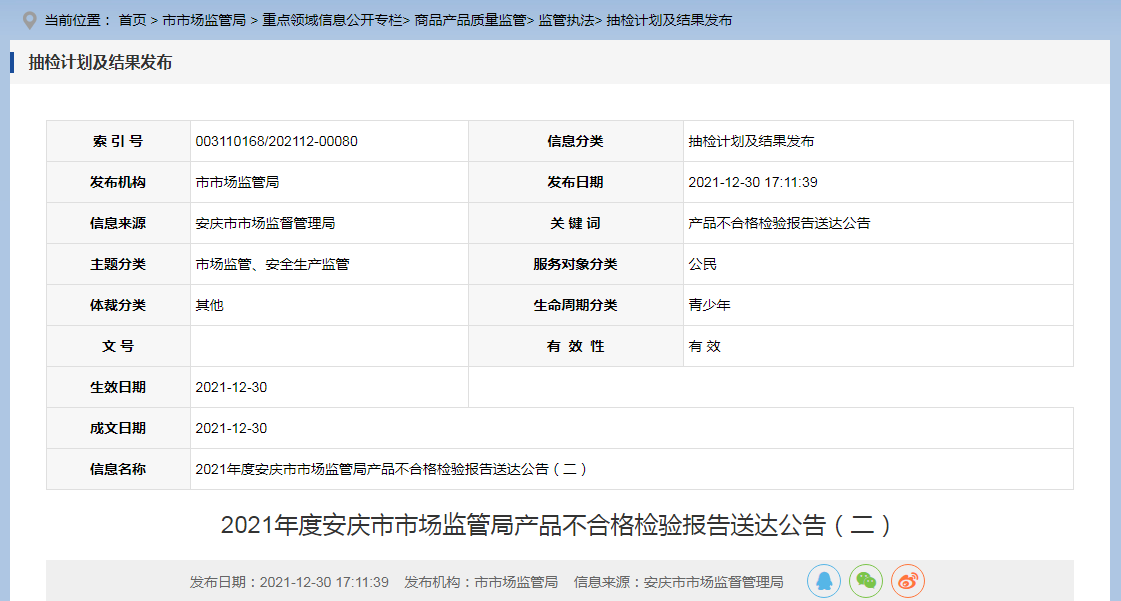Click the 抽检计划及结果发布 section heading

pyautogui.click(x=100, y=62)
